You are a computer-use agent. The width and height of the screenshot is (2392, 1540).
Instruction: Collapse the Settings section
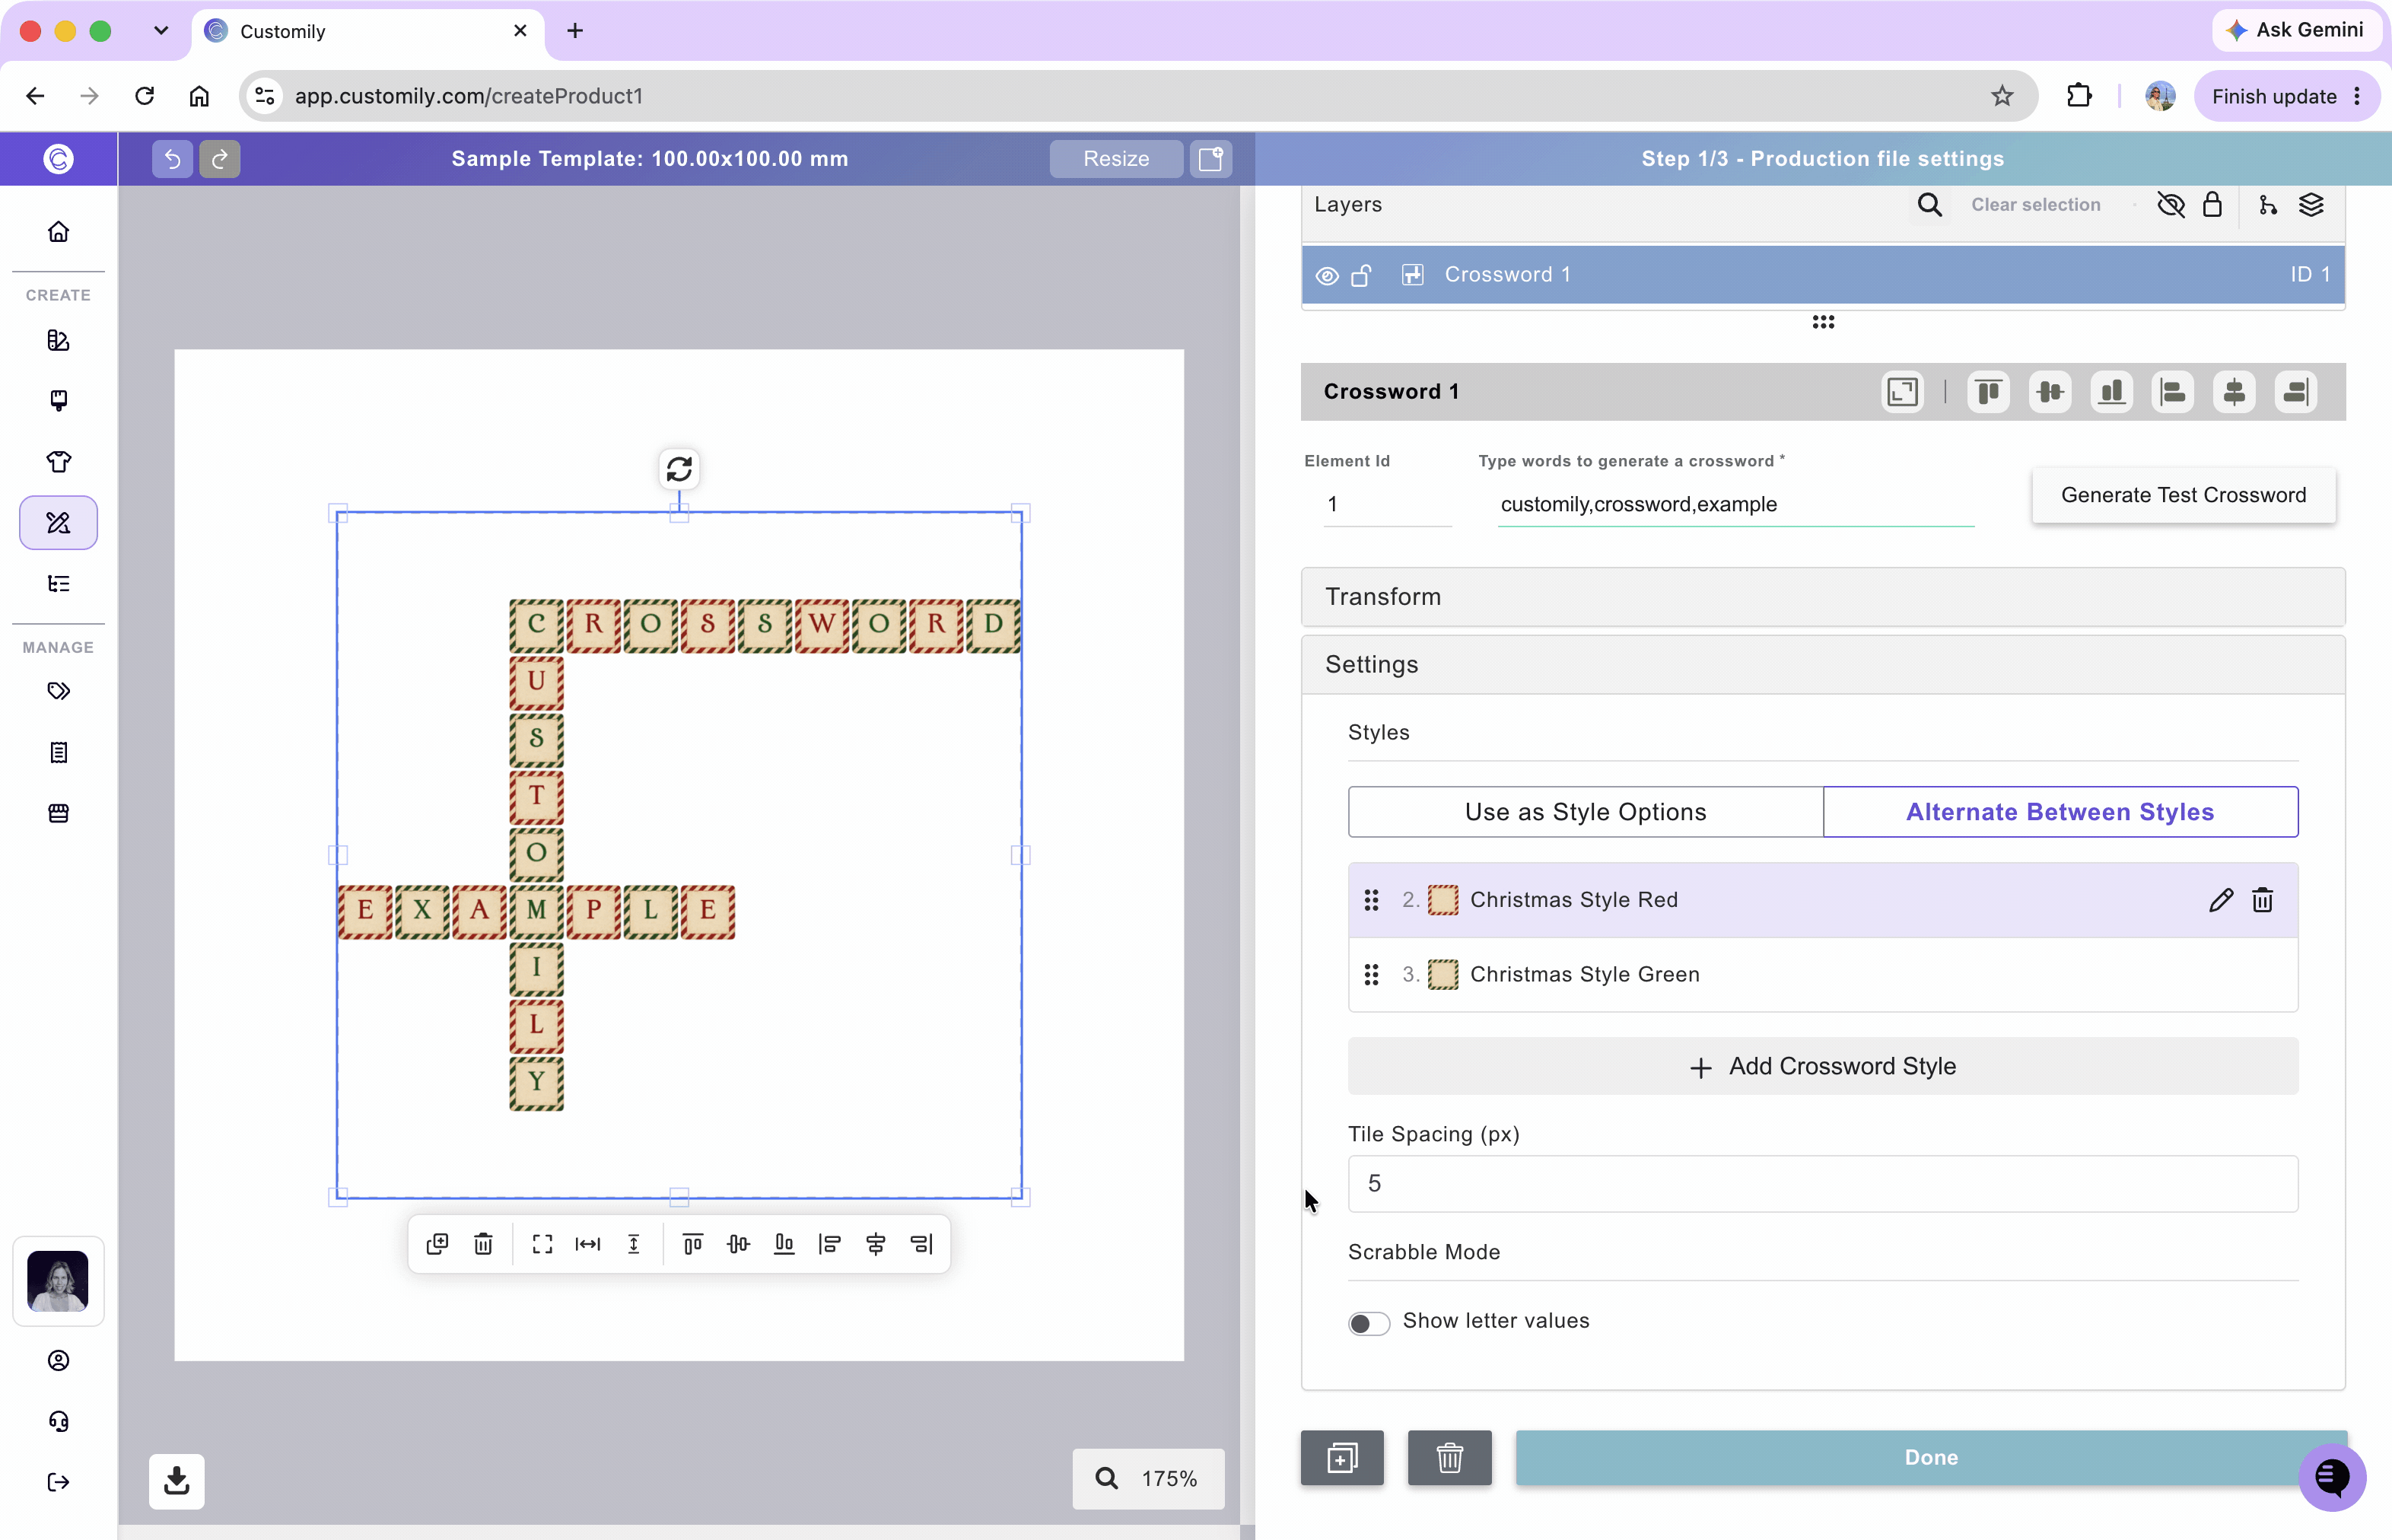click(1822, 665)
